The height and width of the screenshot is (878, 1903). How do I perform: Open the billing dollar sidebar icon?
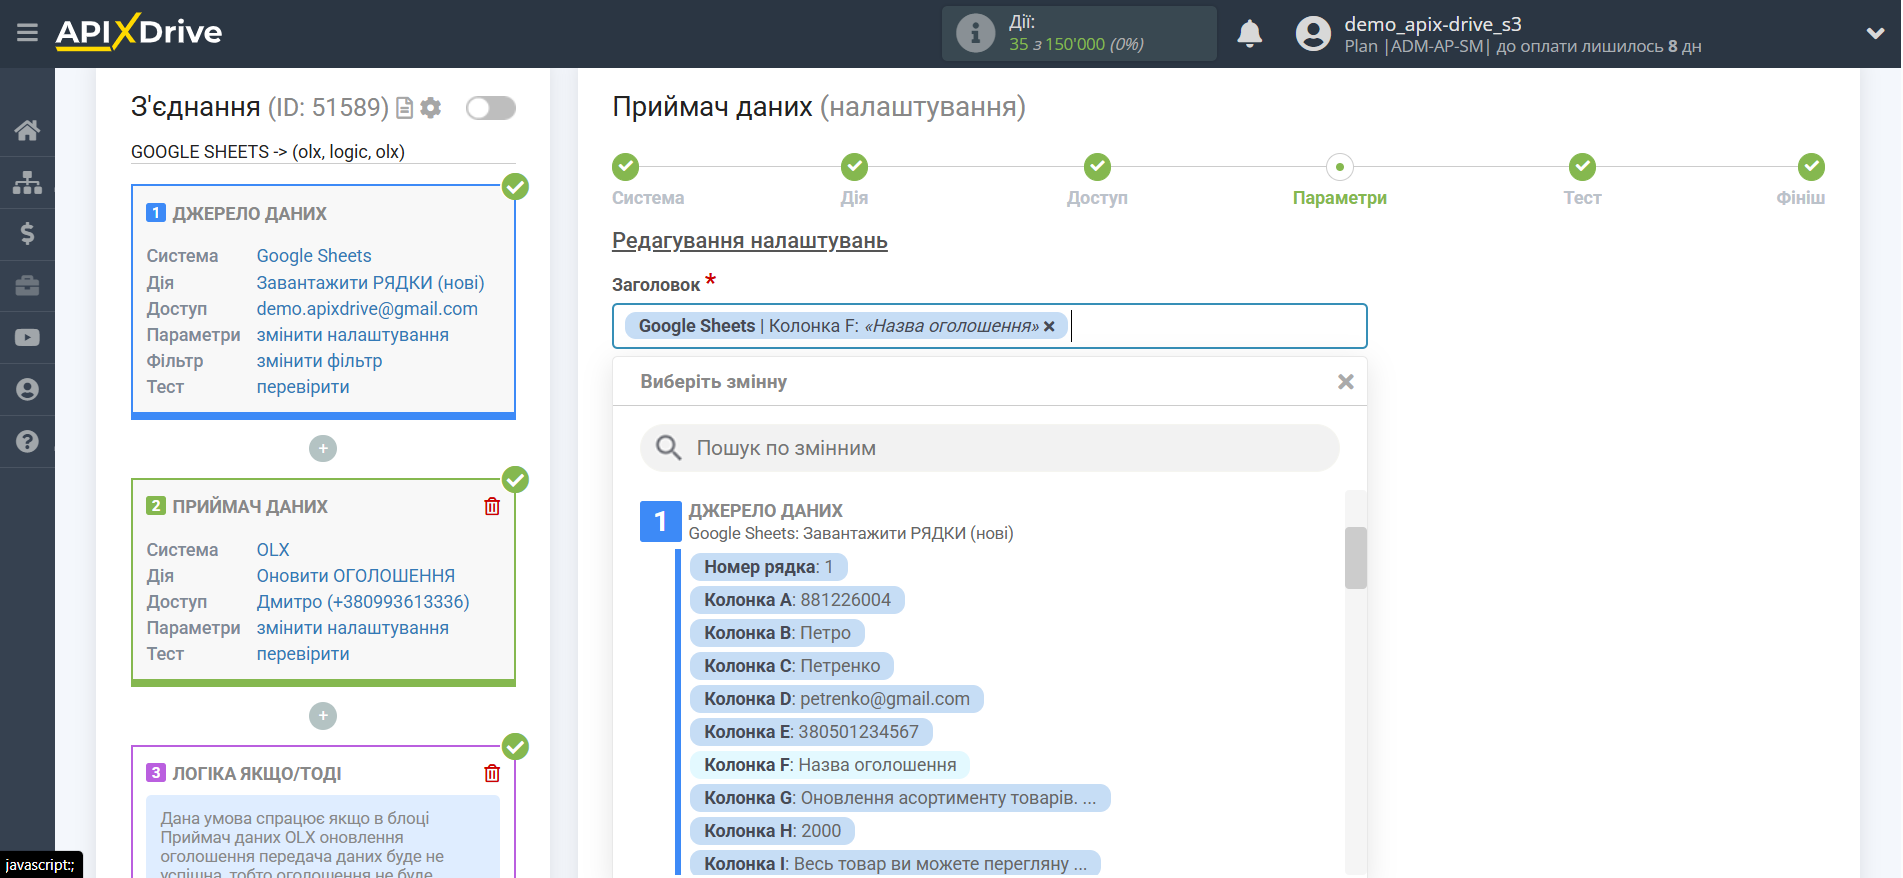pyautogui.click(x=27, y=234)
